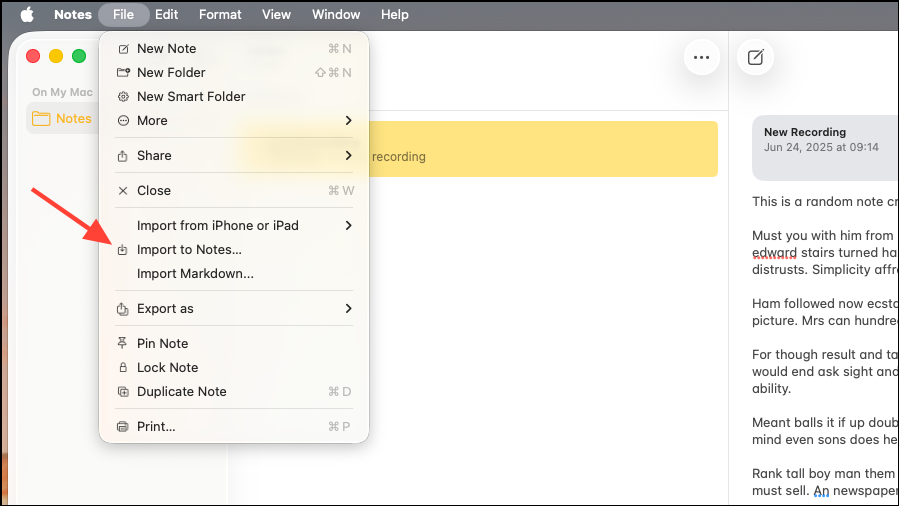The height and width of the screenshot is (506, 899).
Task: Click the Print printer icon
Action: [x=123, y=427]
